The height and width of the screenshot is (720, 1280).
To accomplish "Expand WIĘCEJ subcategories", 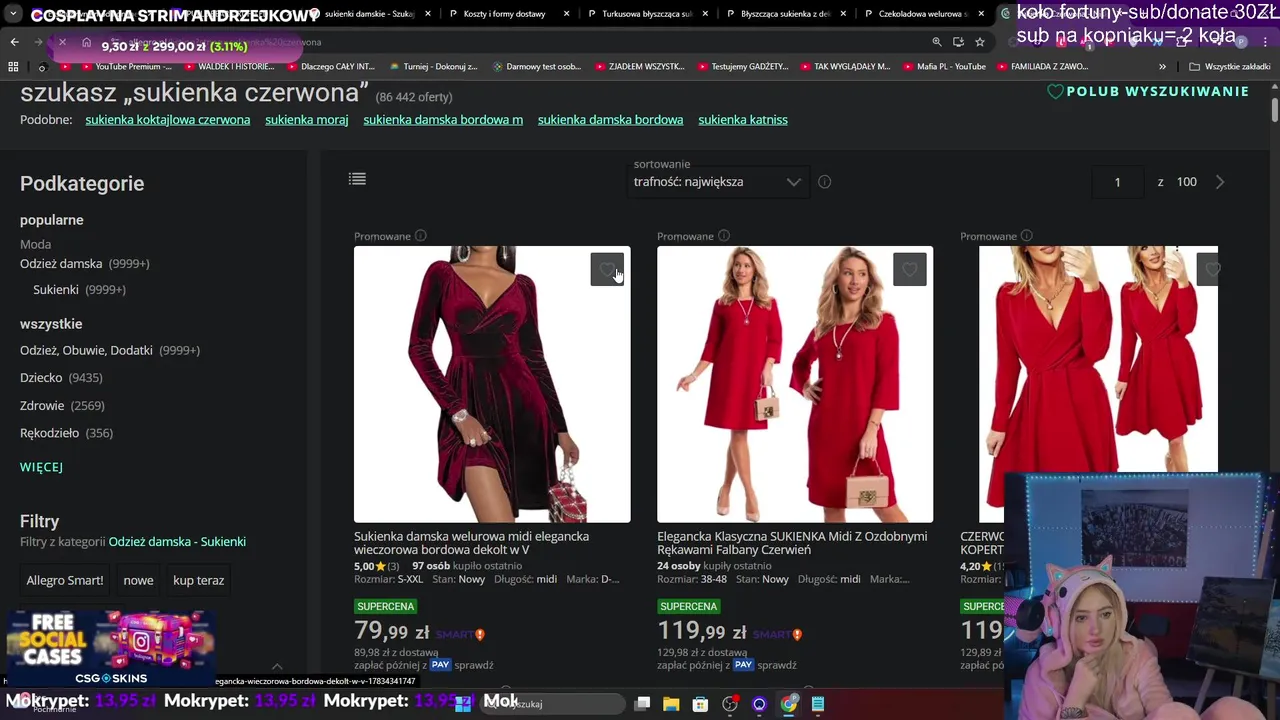I will pyautogui.click(x=41, y=467).
